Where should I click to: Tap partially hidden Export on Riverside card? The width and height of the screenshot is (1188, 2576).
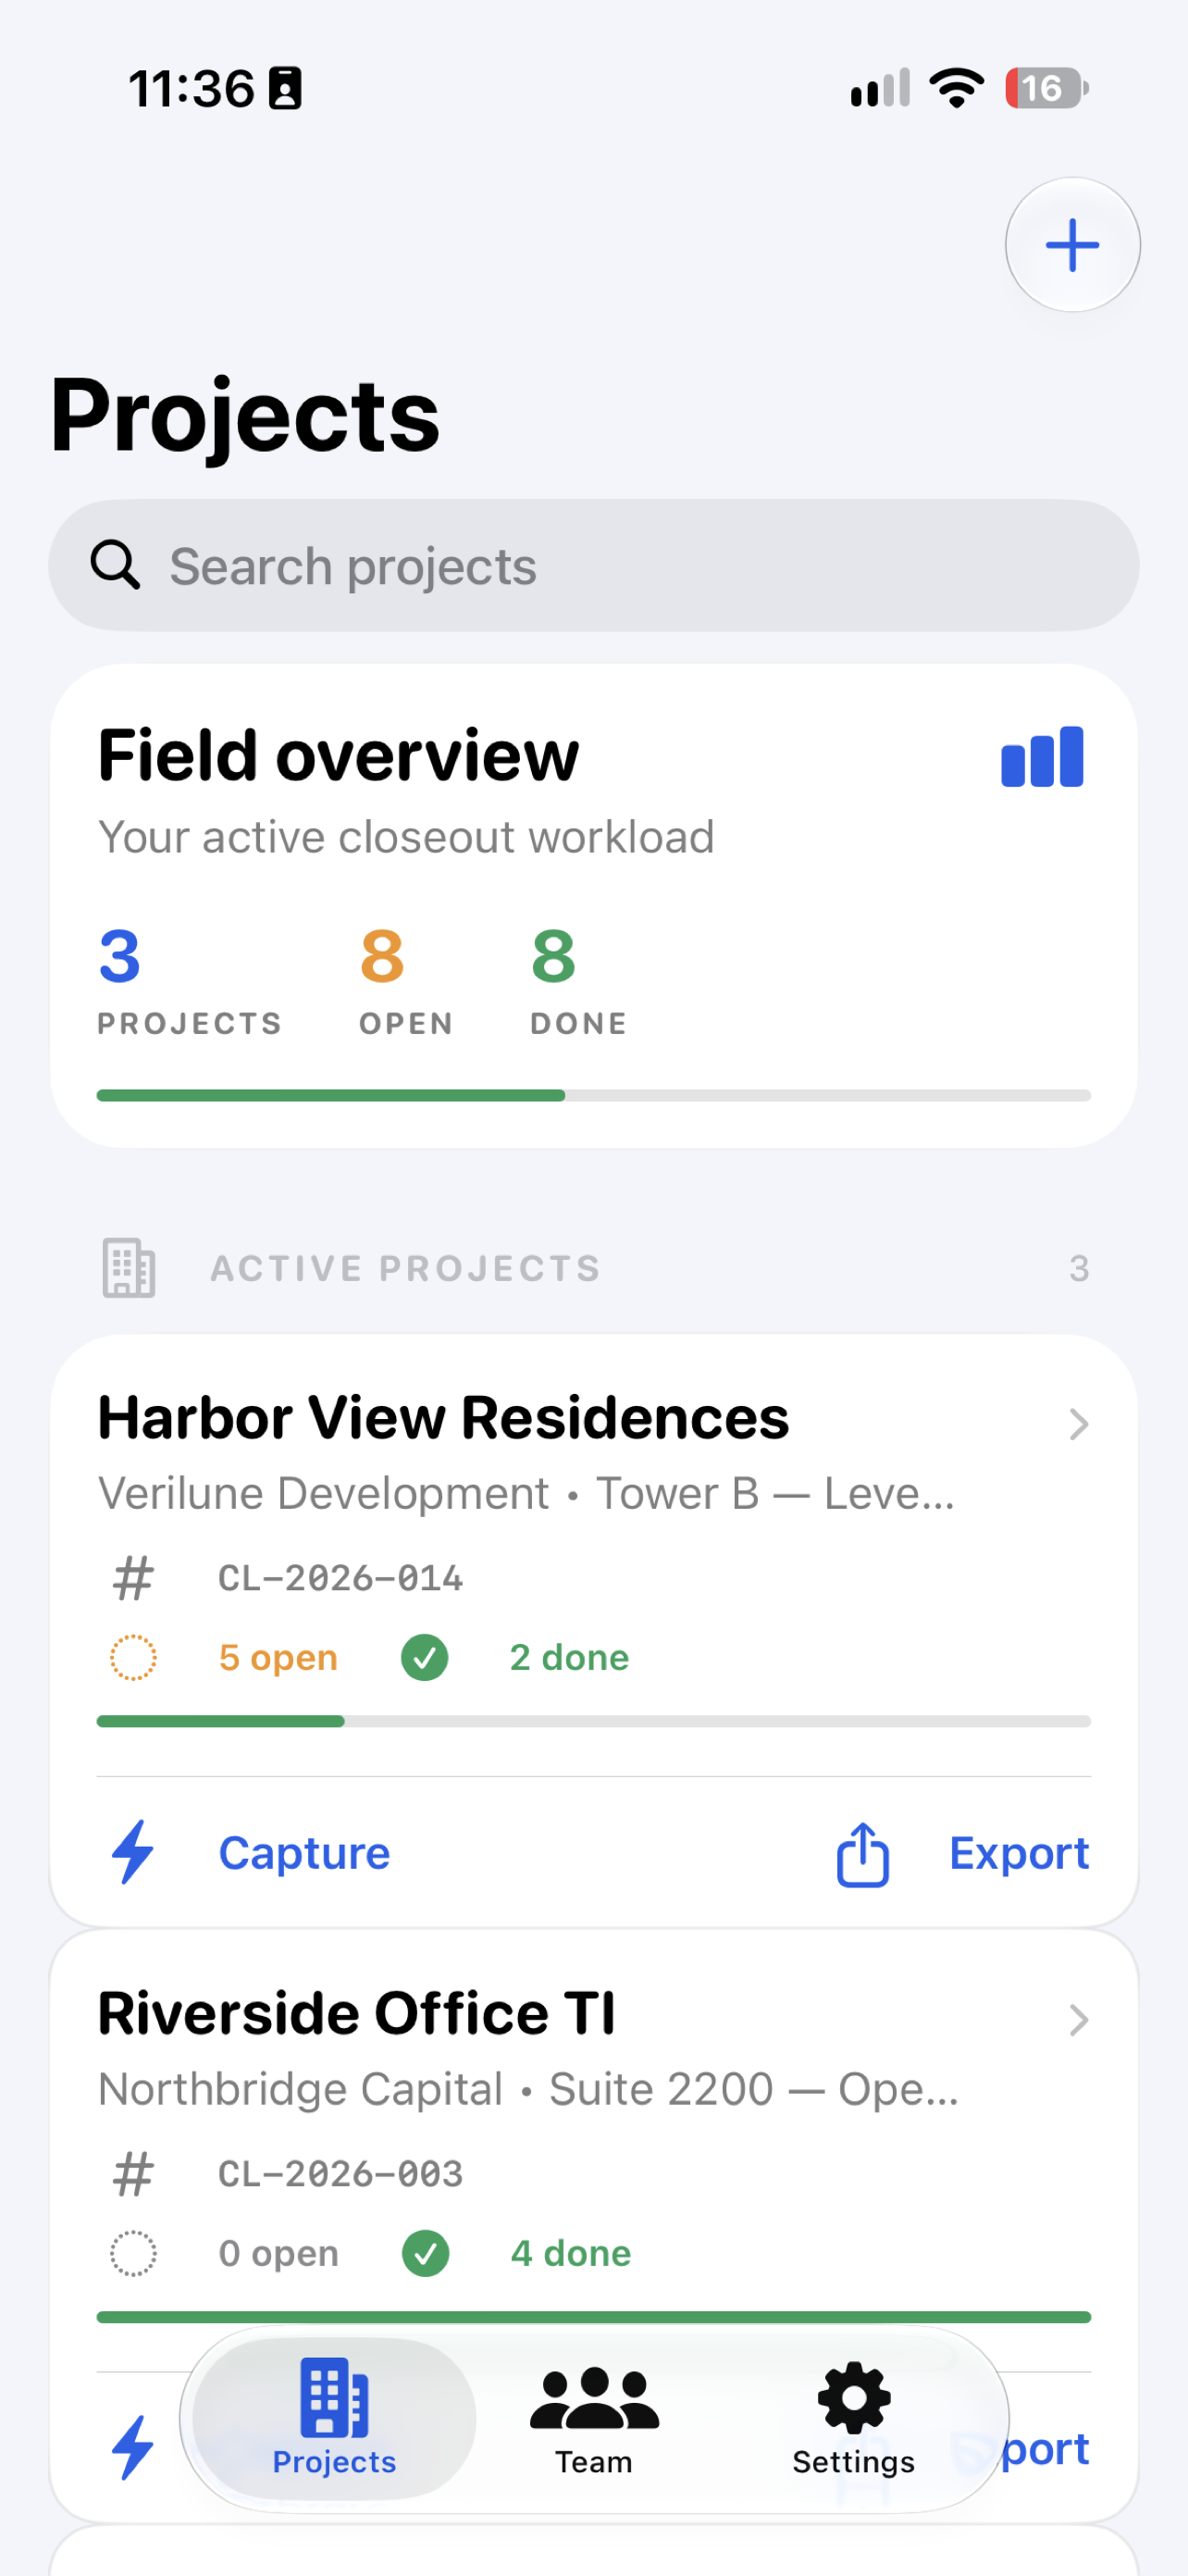click(1045, 2449)
